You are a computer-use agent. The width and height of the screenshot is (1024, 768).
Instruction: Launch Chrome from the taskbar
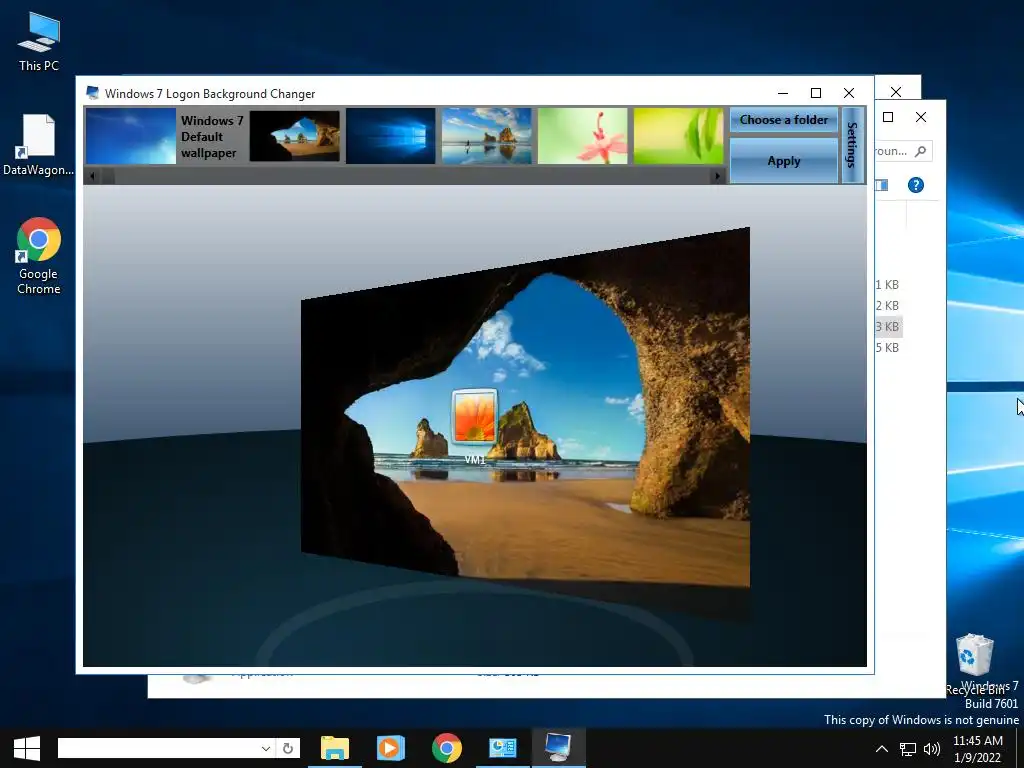click(x=447, y=748)
